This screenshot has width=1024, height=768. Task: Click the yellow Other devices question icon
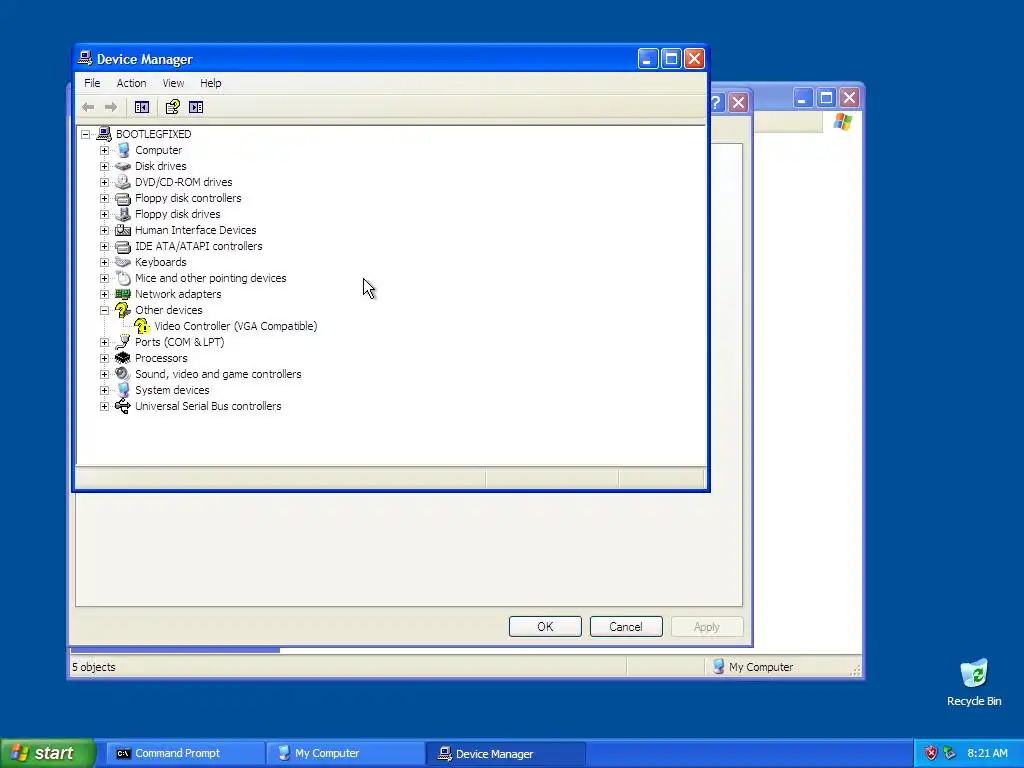click(123, 310)
